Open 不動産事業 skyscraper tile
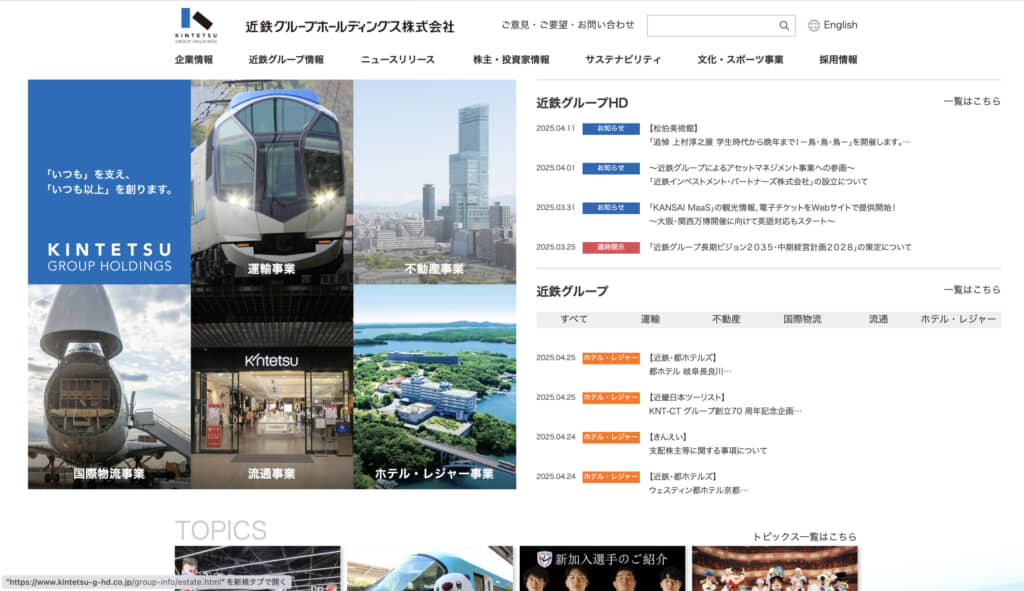Screen dimensions: 1024x591 tap(434, 182)
